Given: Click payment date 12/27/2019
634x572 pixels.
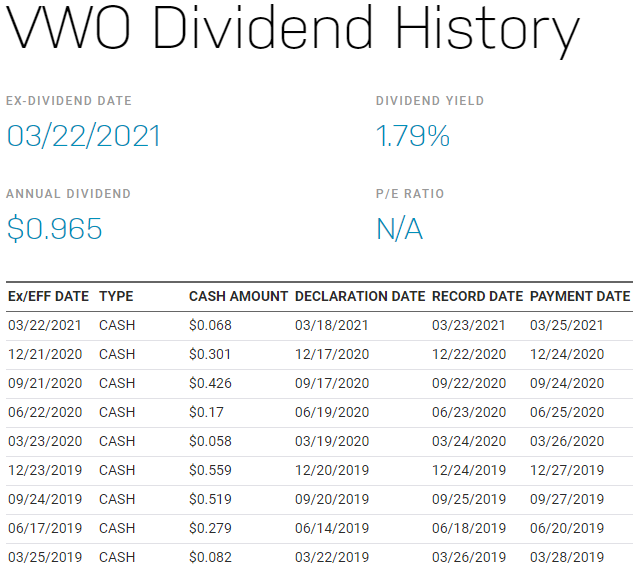Looking at the screenshot, I should coord(567,470).
